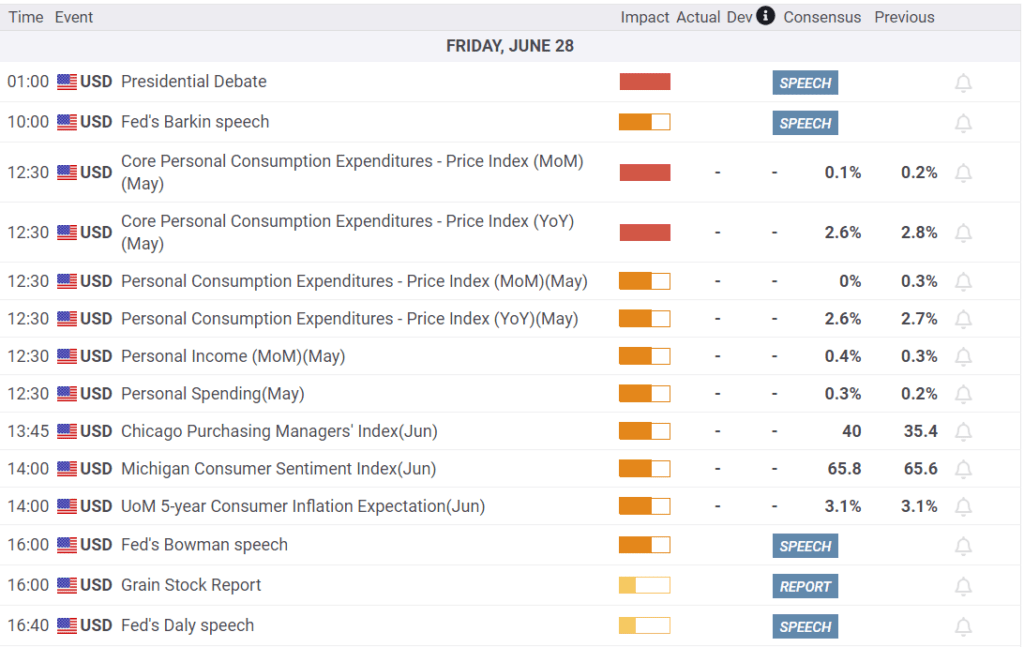Click red impact bar for Presidential Debate
The width and height of the screenshot is (1024, 647).
click(645, 82)
